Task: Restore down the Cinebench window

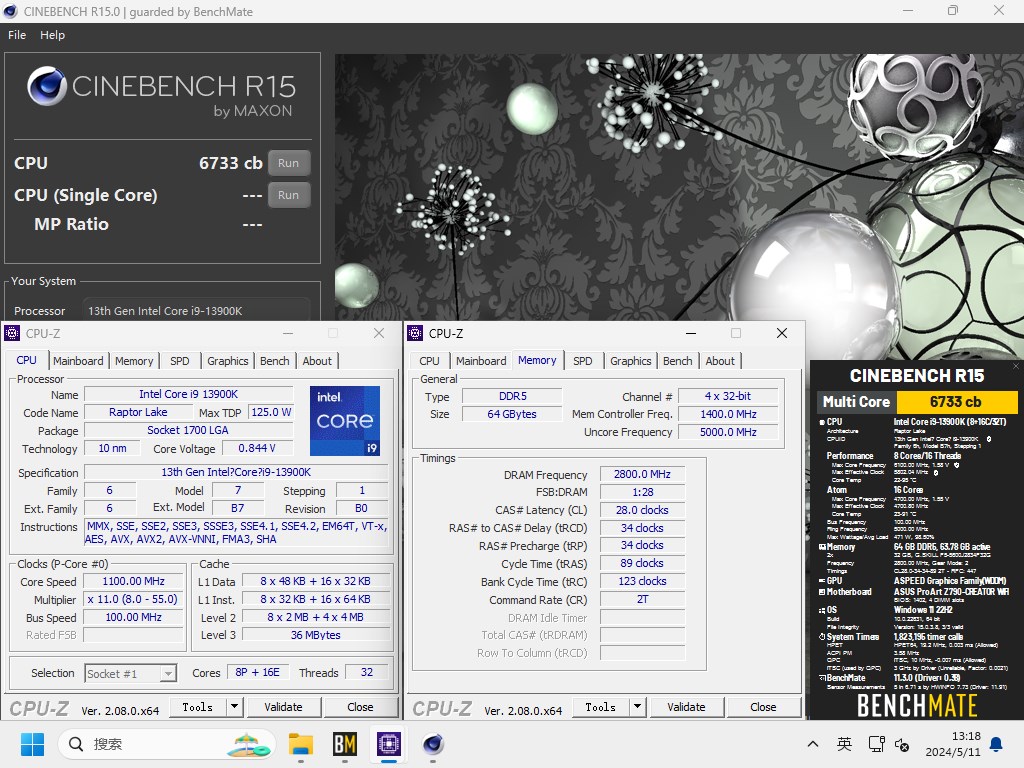Action: [953, 10]
